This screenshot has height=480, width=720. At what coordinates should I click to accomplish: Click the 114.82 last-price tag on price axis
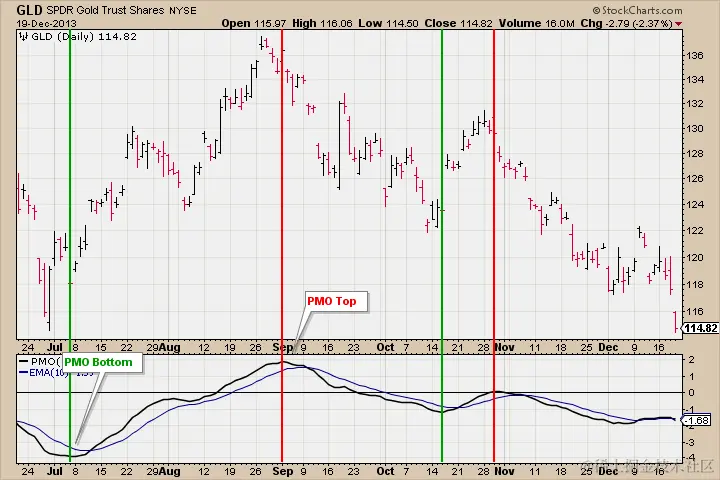click(x=700, y=328)
